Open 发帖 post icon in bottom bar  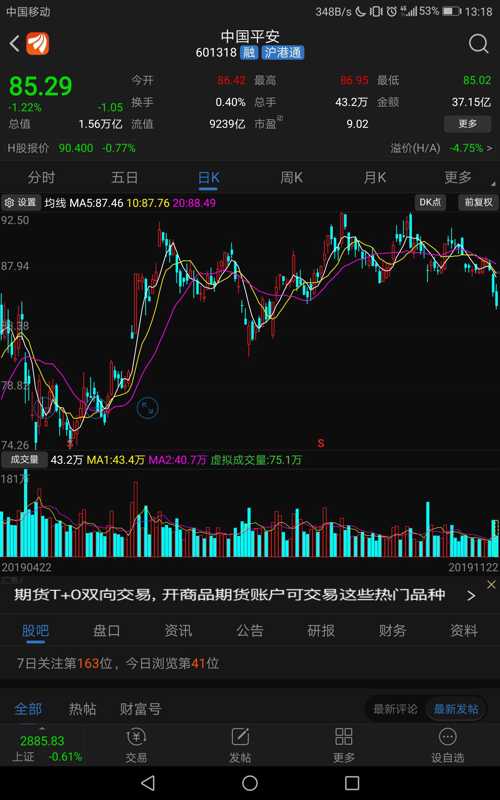(x=240, y=745)
